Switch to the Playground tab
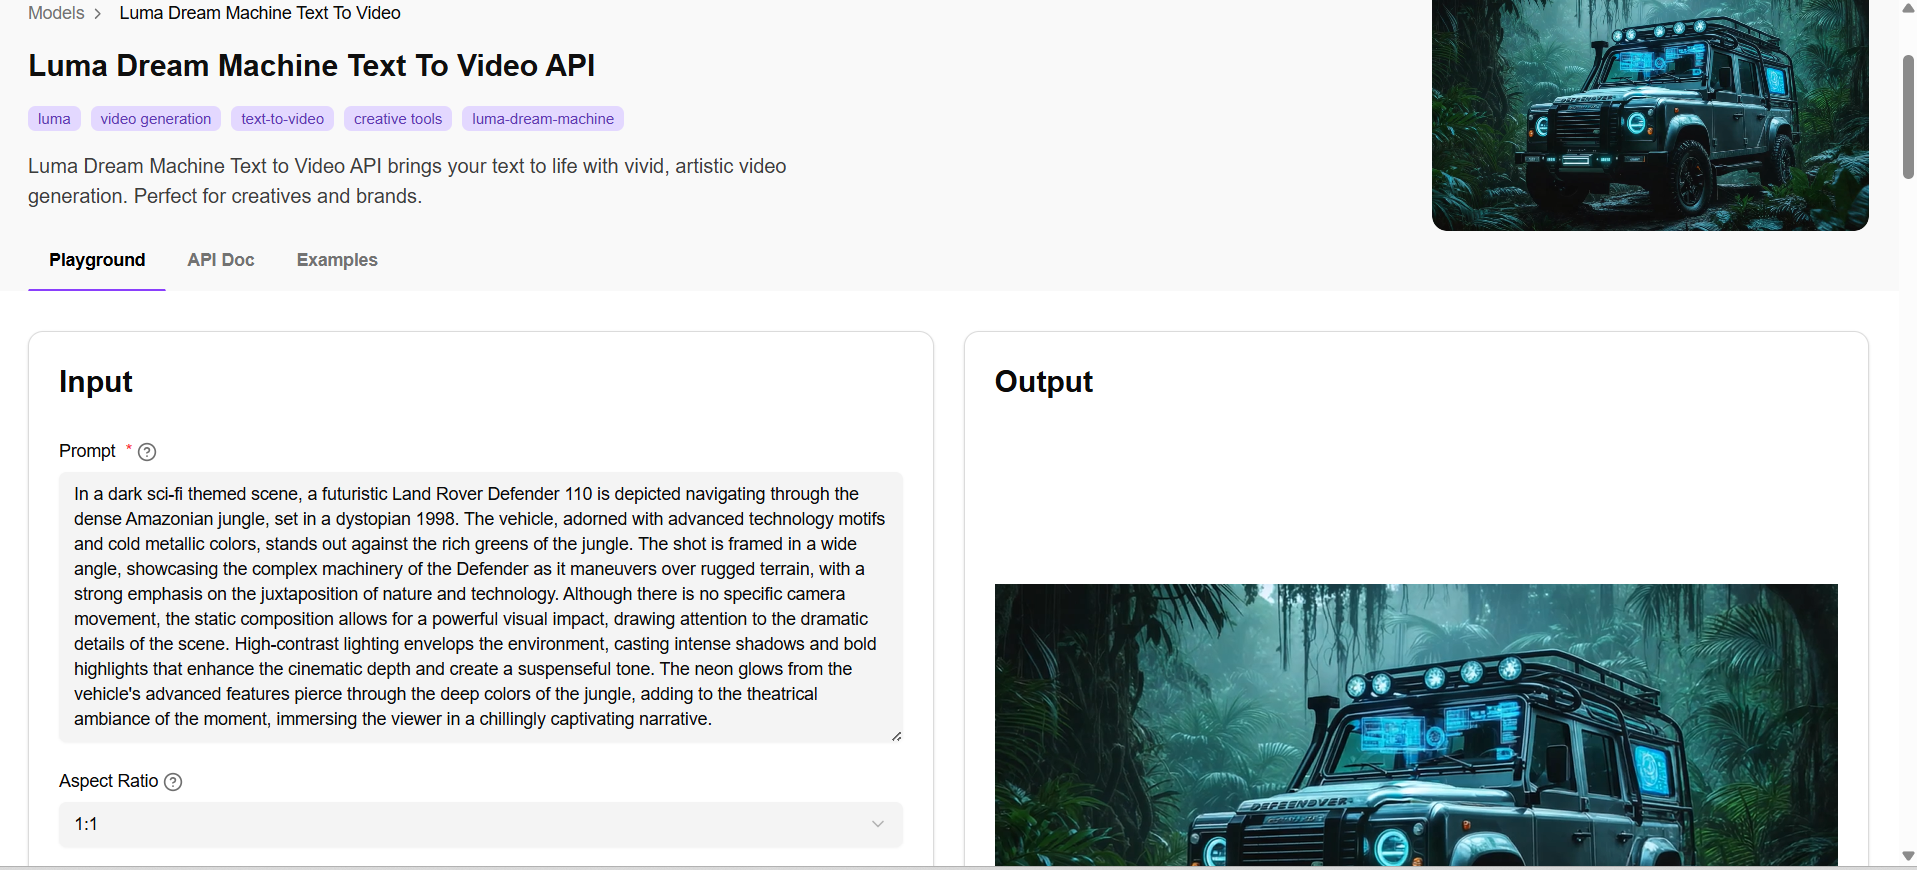1917x870 pixels. coord(97,260)
